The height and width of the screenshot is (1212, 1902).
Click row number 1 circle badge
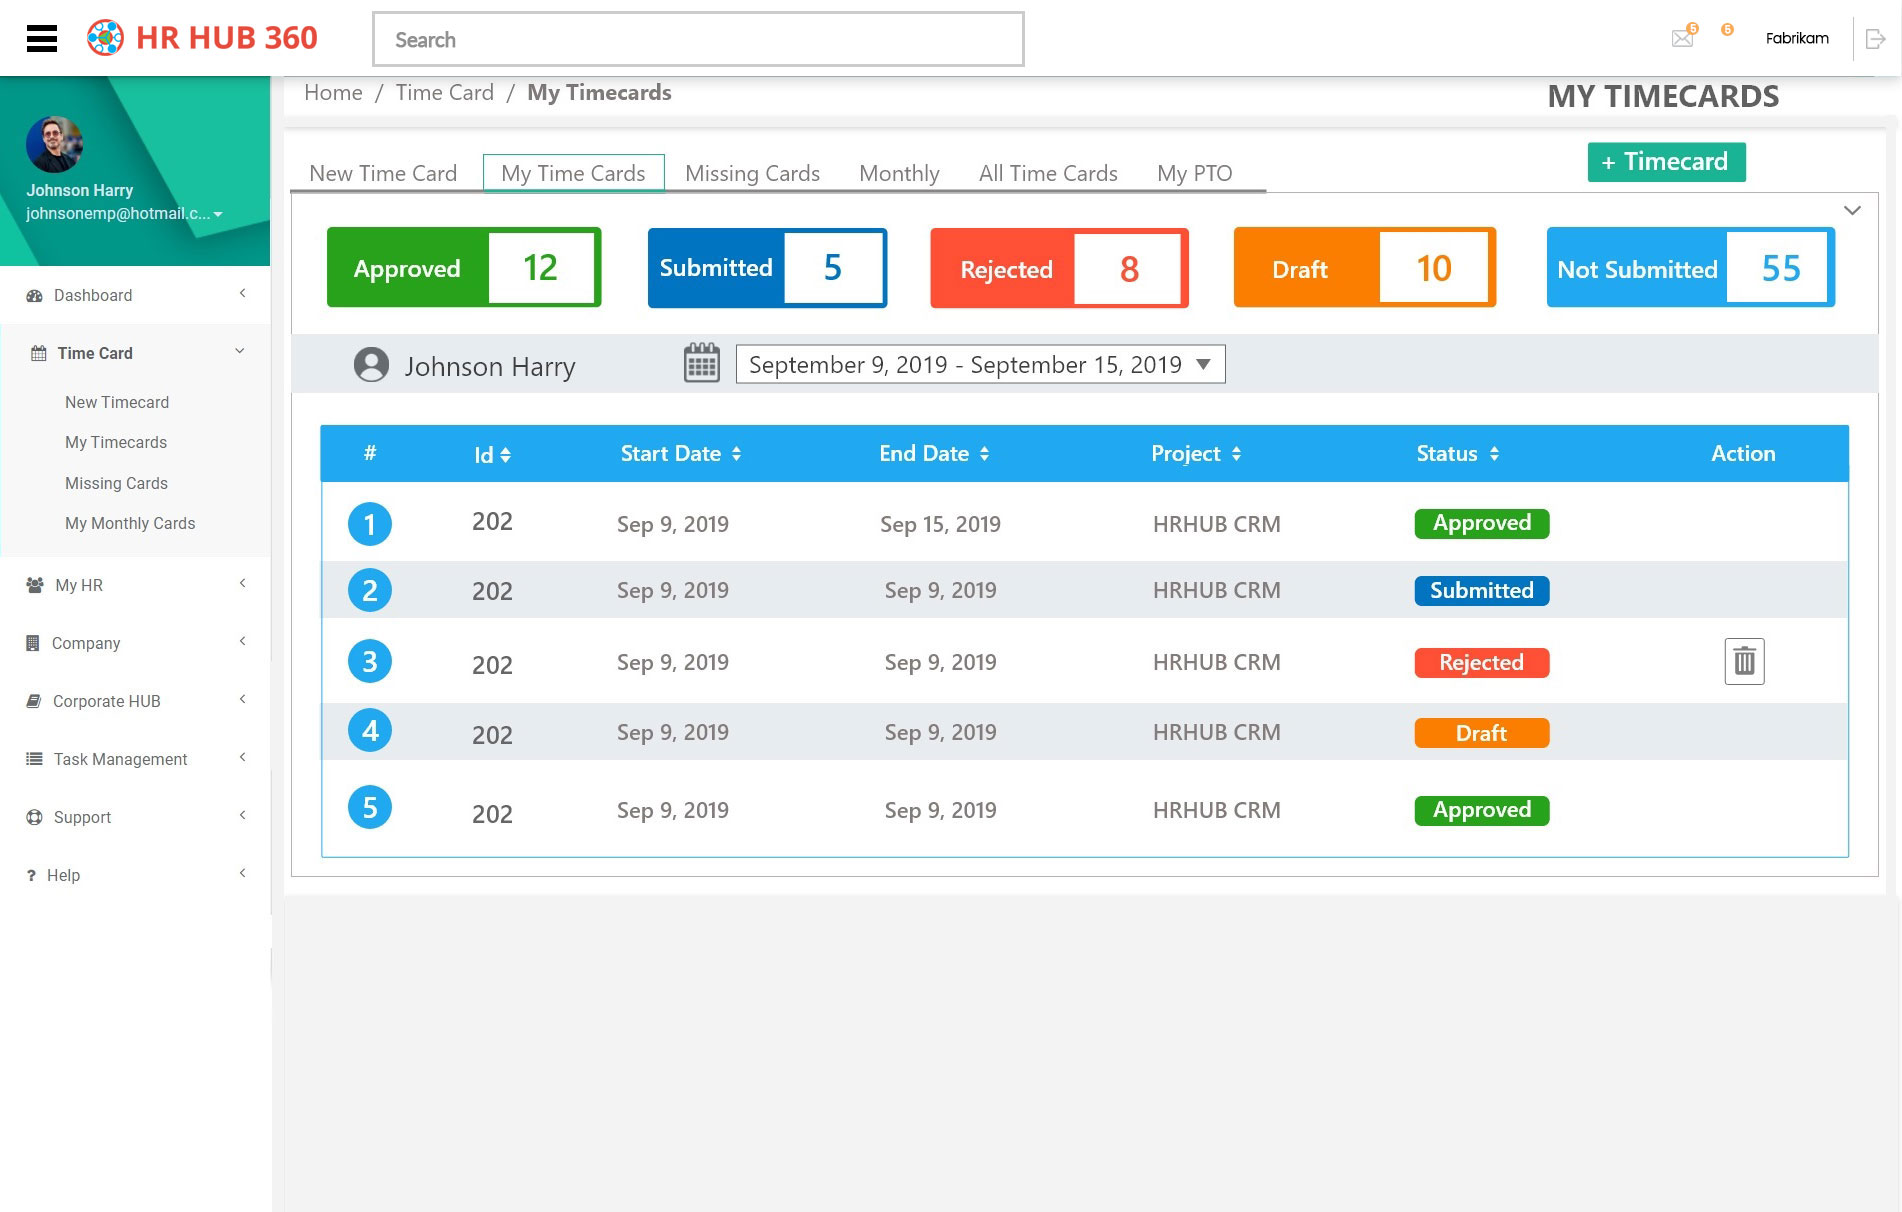click(370, 524)
